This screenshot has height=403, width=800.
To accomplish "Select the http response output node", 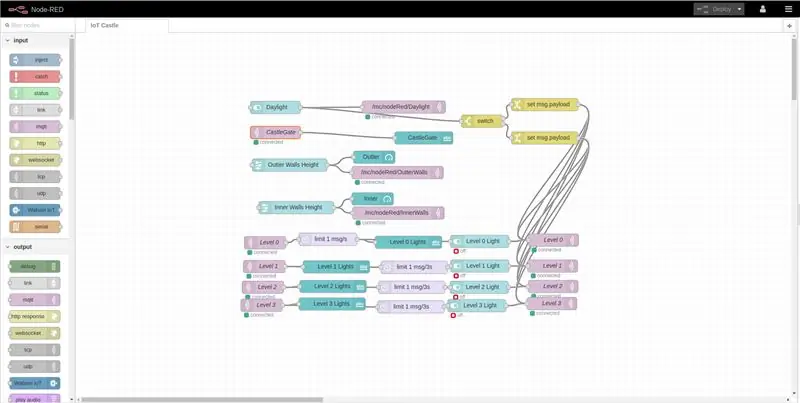I will [34, 316].
